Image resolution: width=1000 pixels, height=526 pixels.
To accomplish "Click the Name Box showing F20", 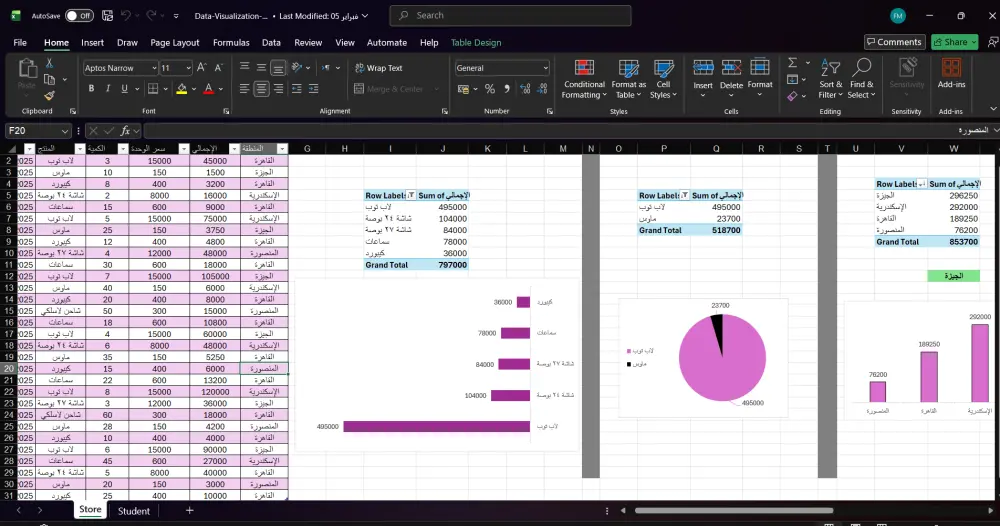I will point(38,131).
